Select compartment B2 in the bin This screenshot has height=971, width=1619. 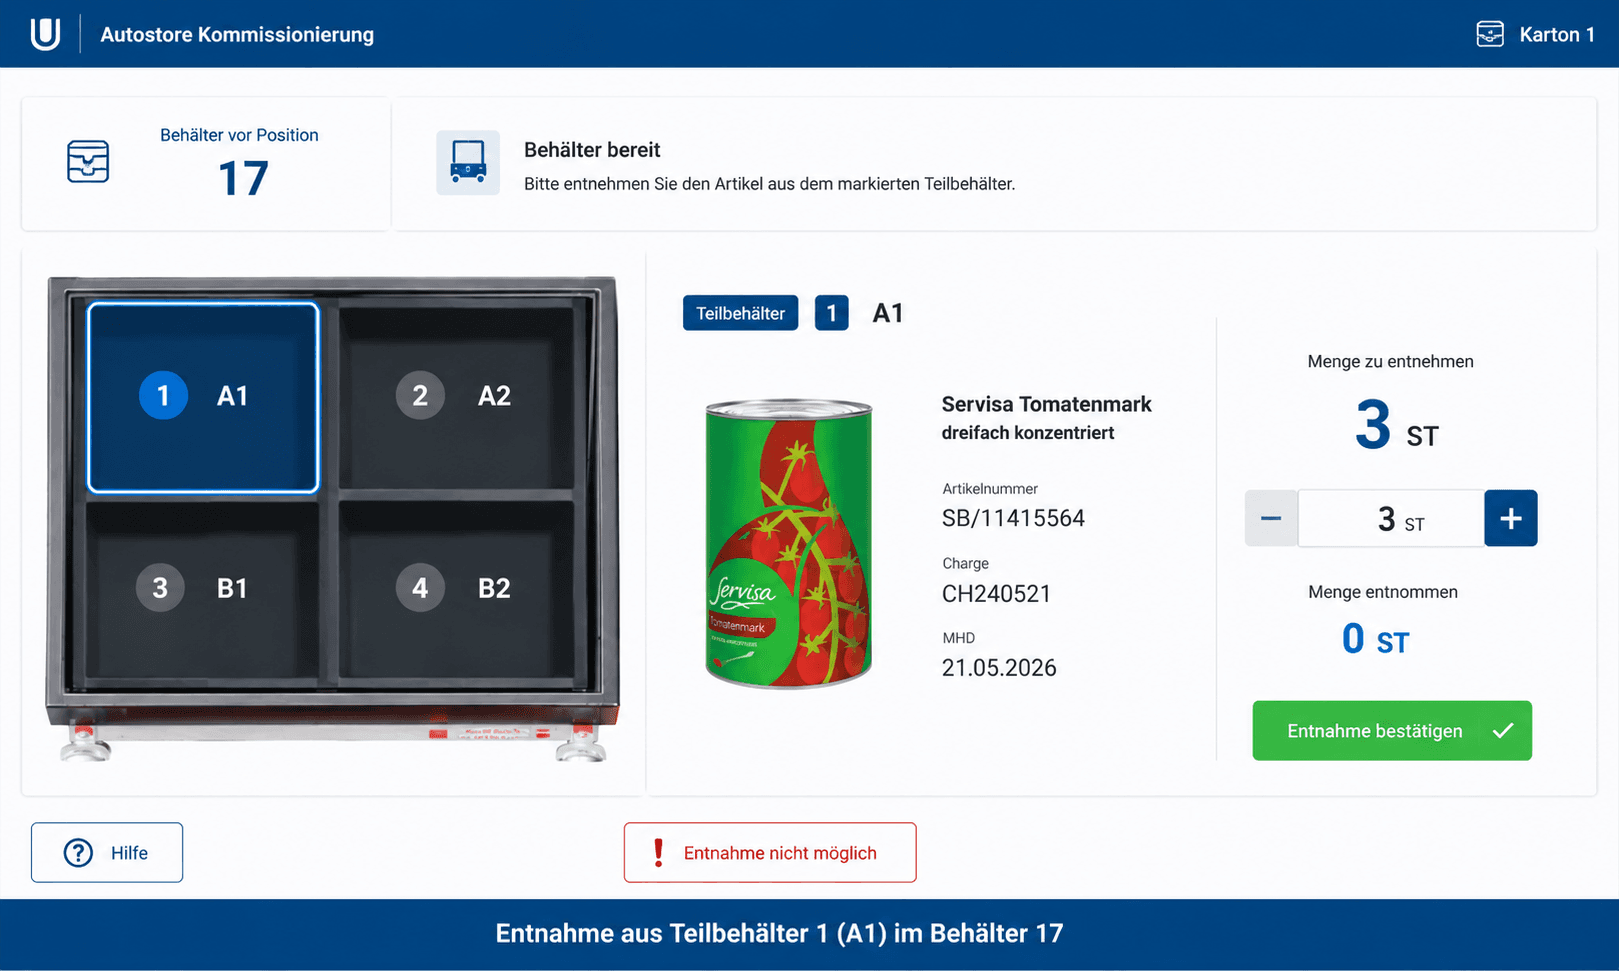[x=456, y=590]
